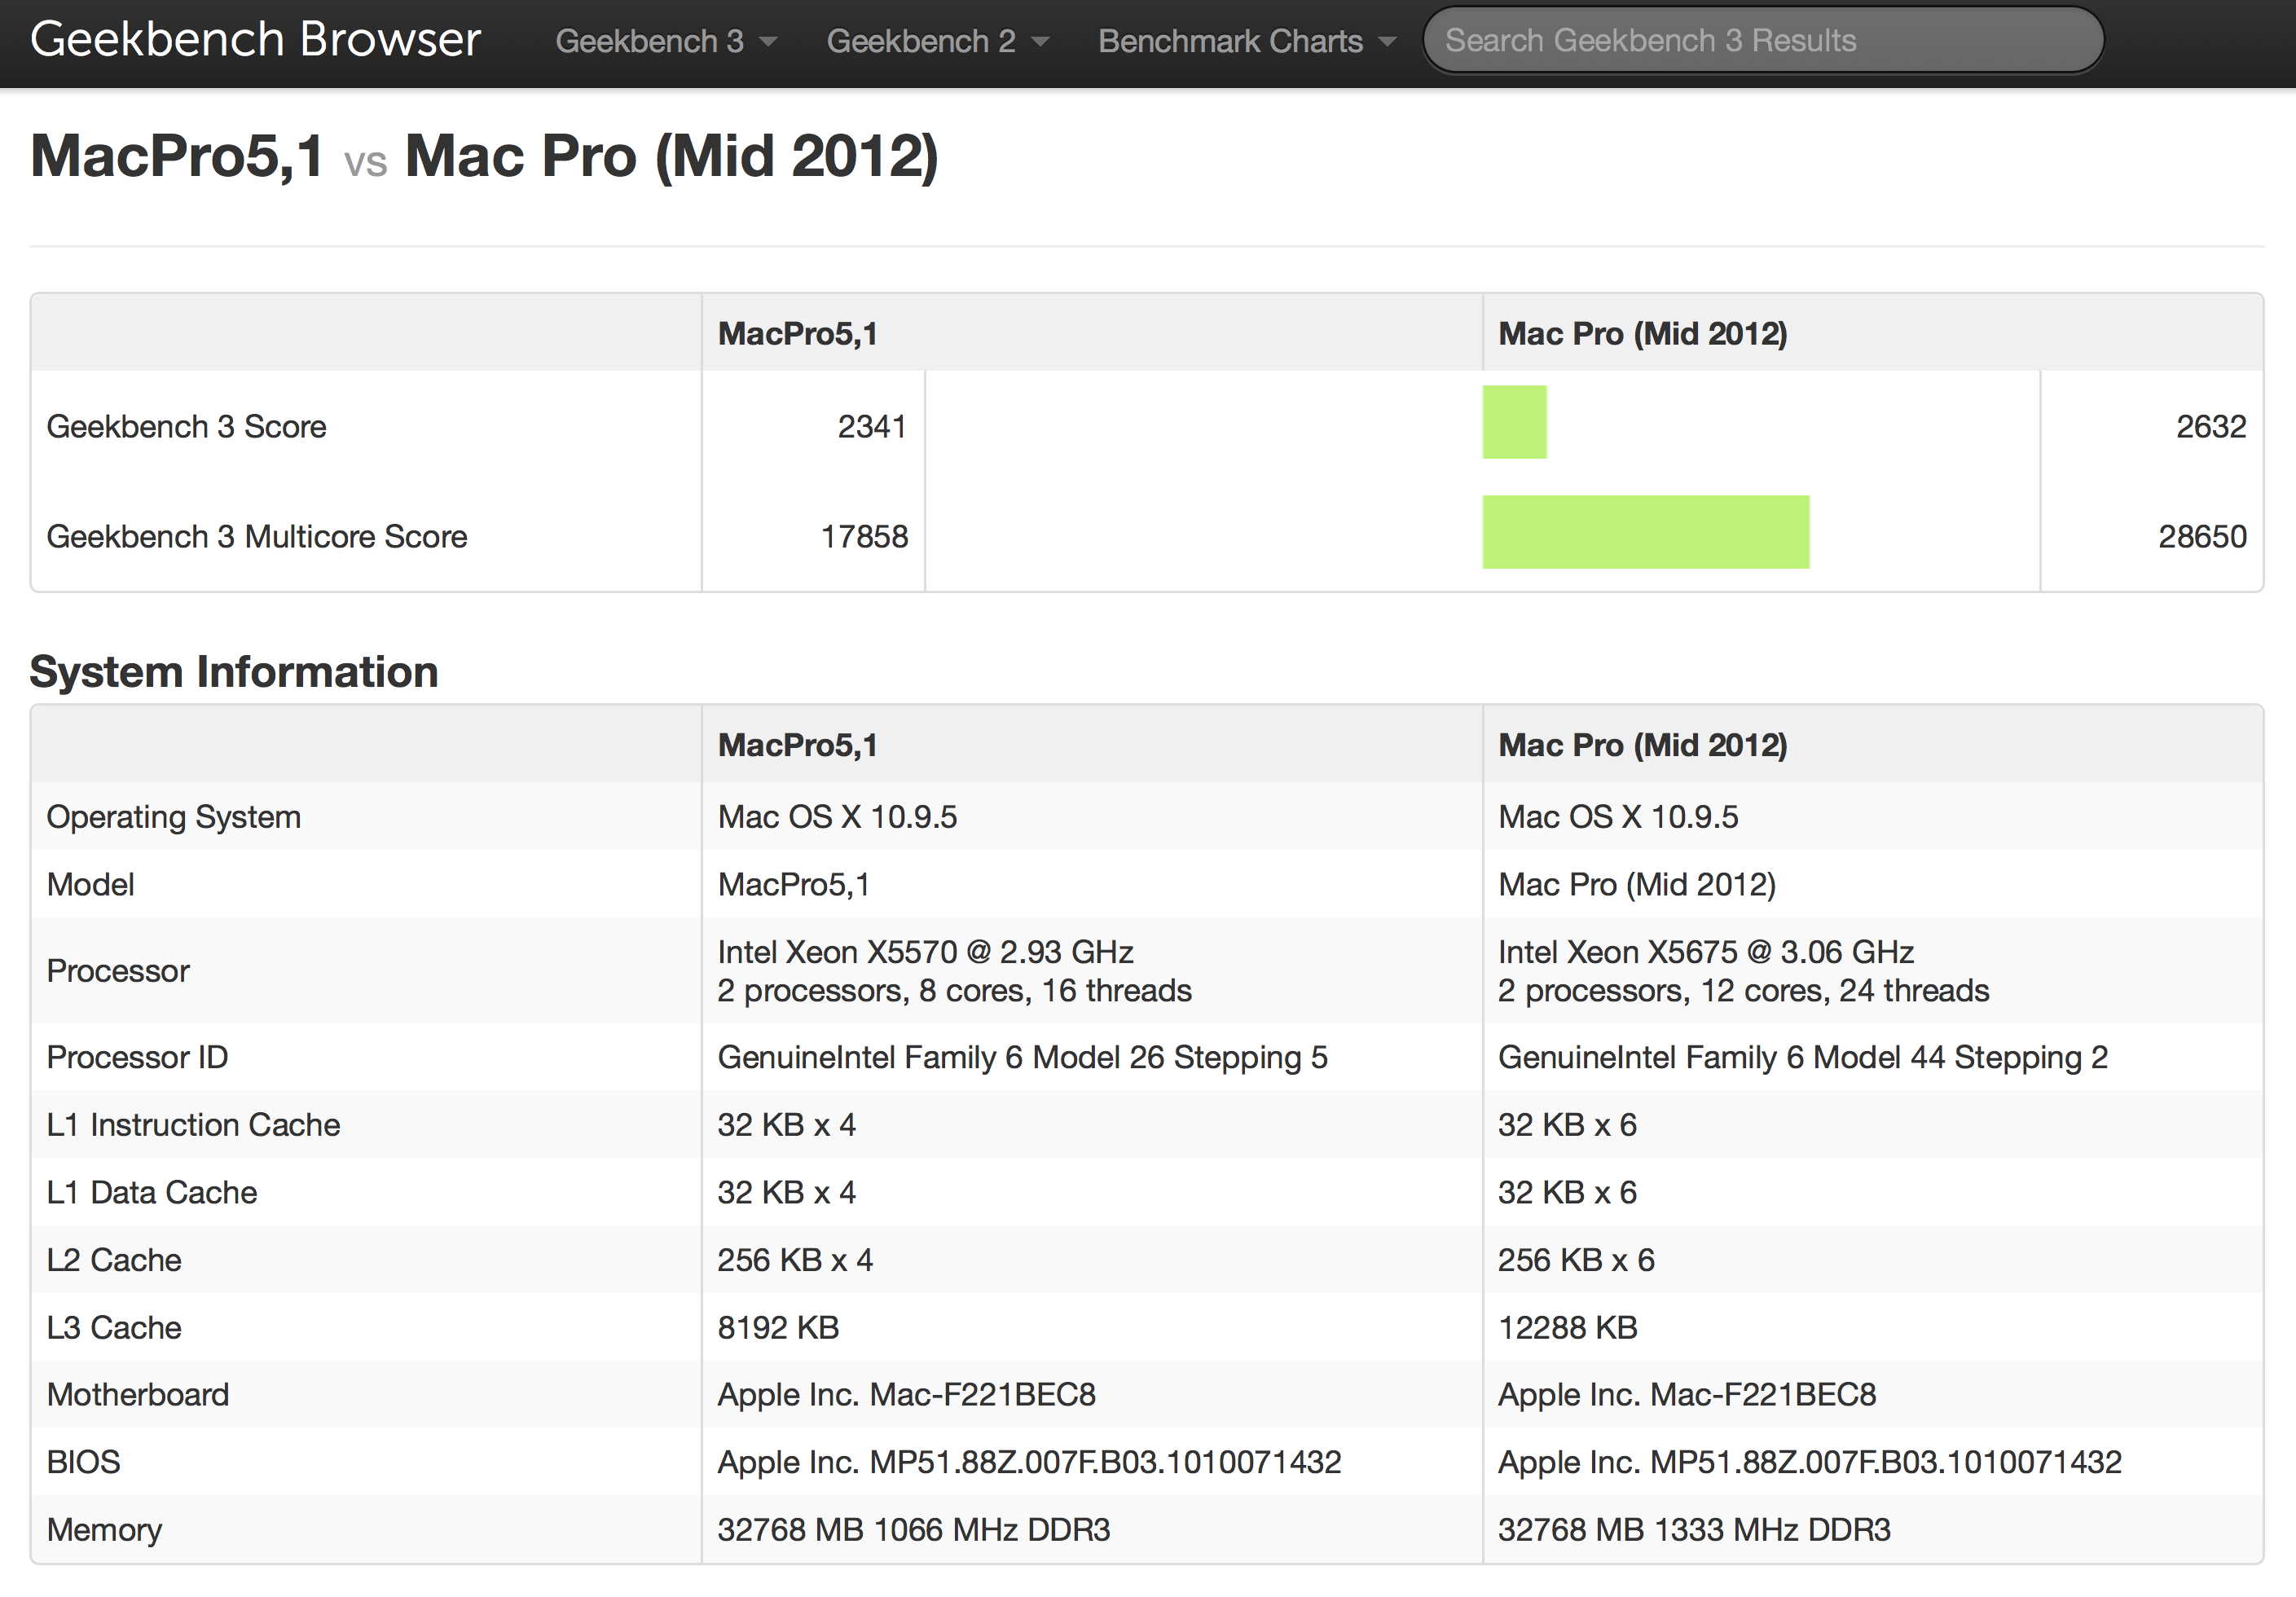Click the Processor row label
Screen dimensions: 2296x1597
click(x=118, y=970)
